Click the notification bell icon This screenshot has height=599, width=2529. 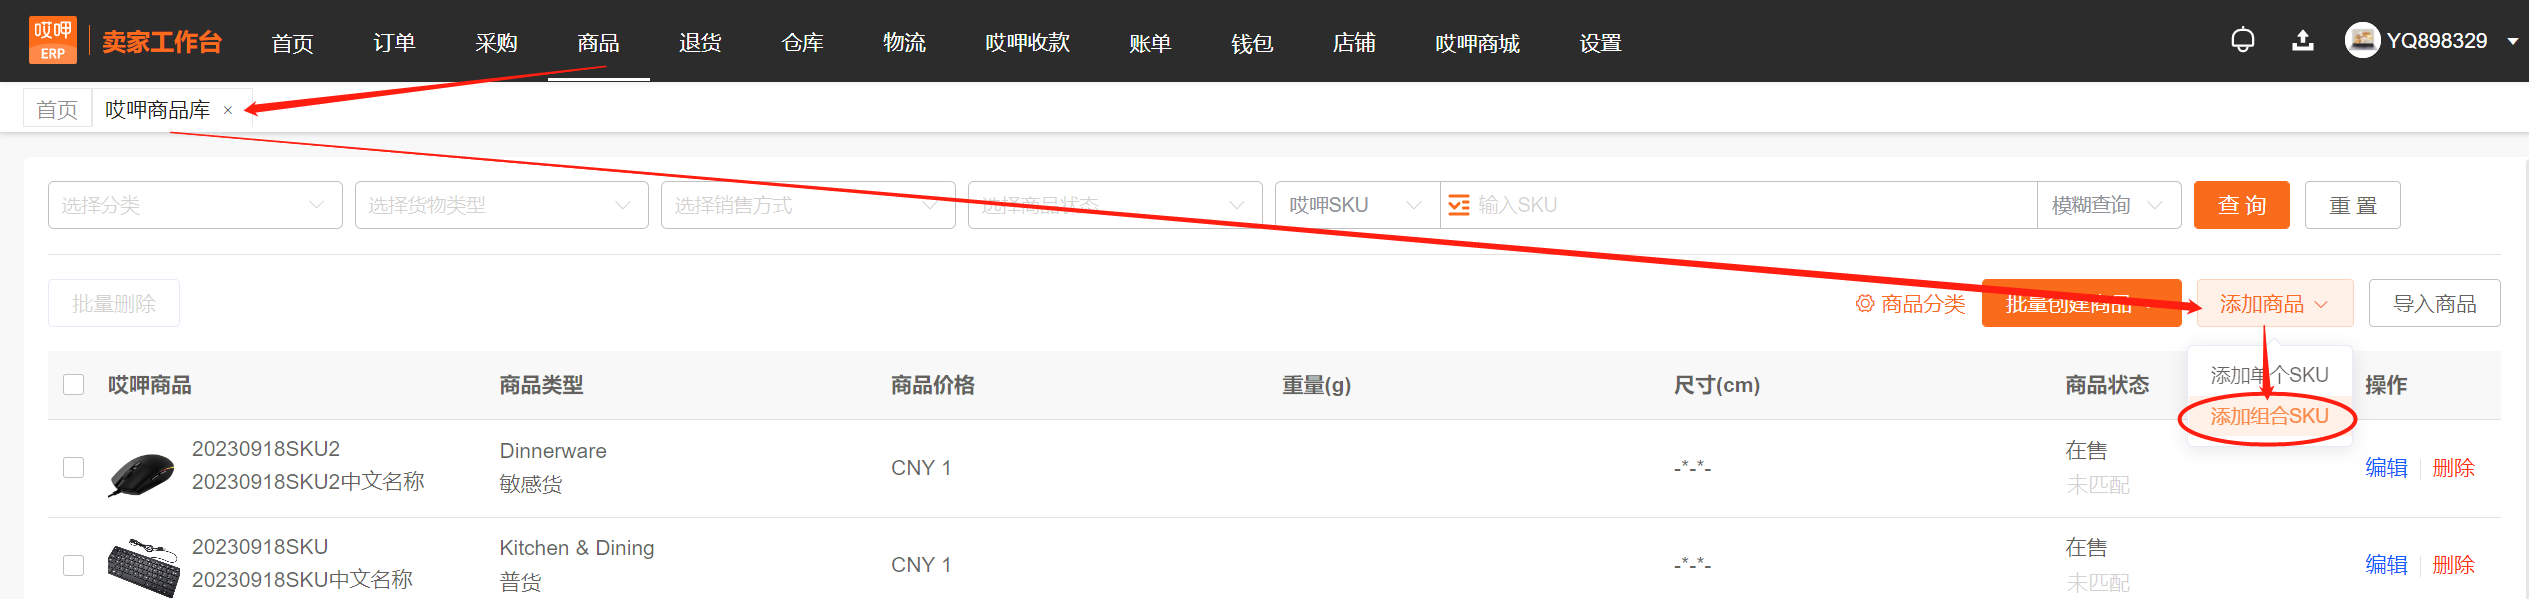point(2242,41)
